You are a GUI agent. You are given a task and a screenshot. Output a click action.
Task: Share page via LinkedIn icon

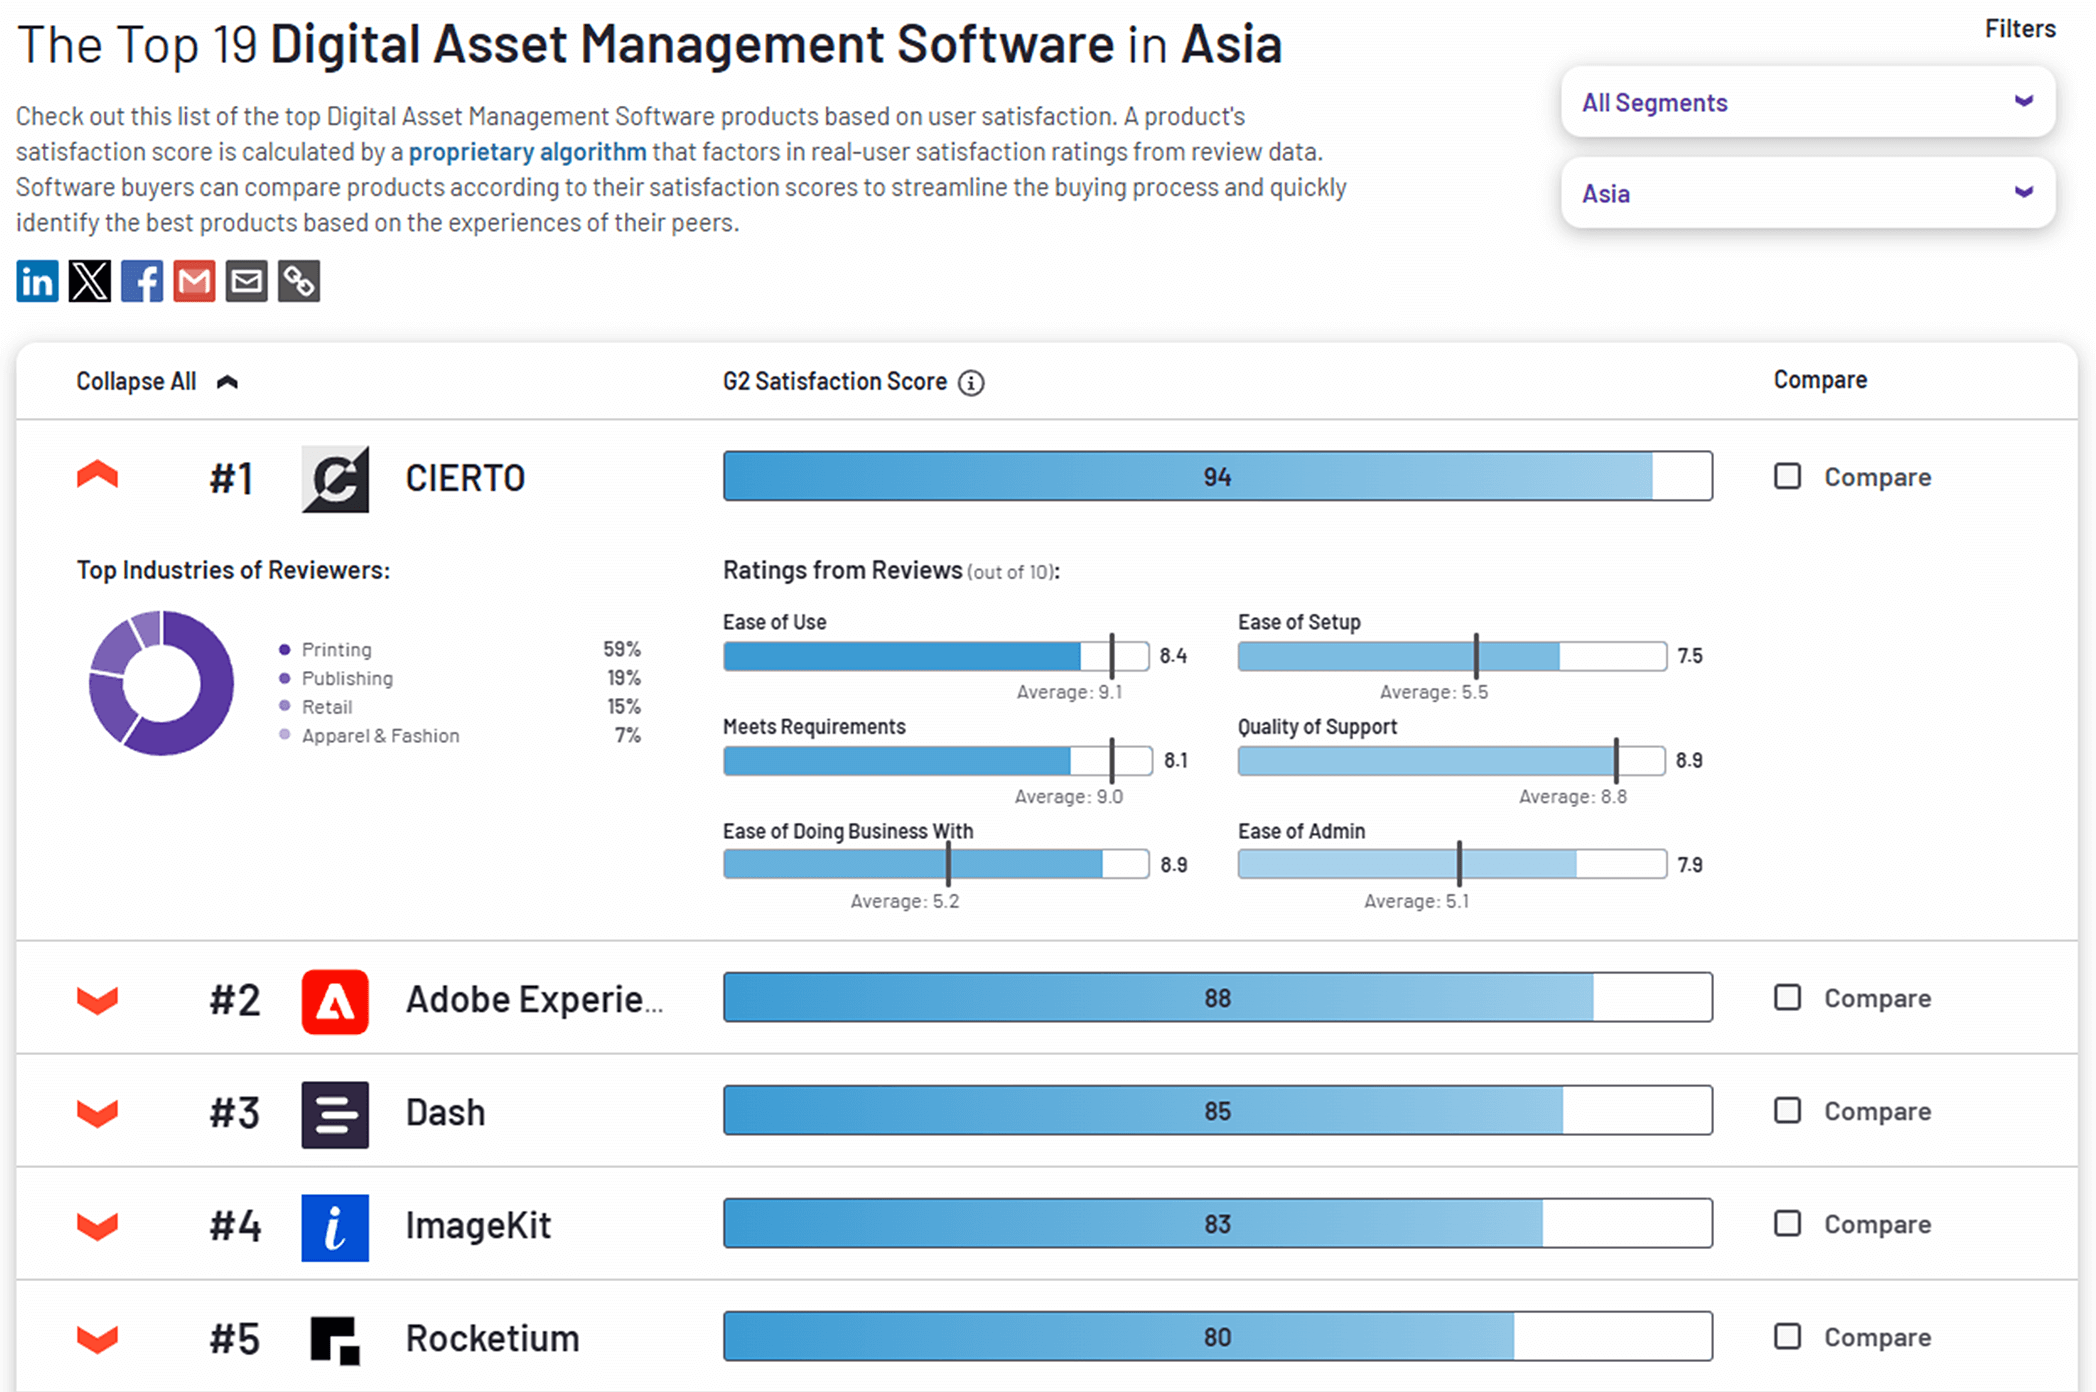pyautogui.click(x=37, y=281)
